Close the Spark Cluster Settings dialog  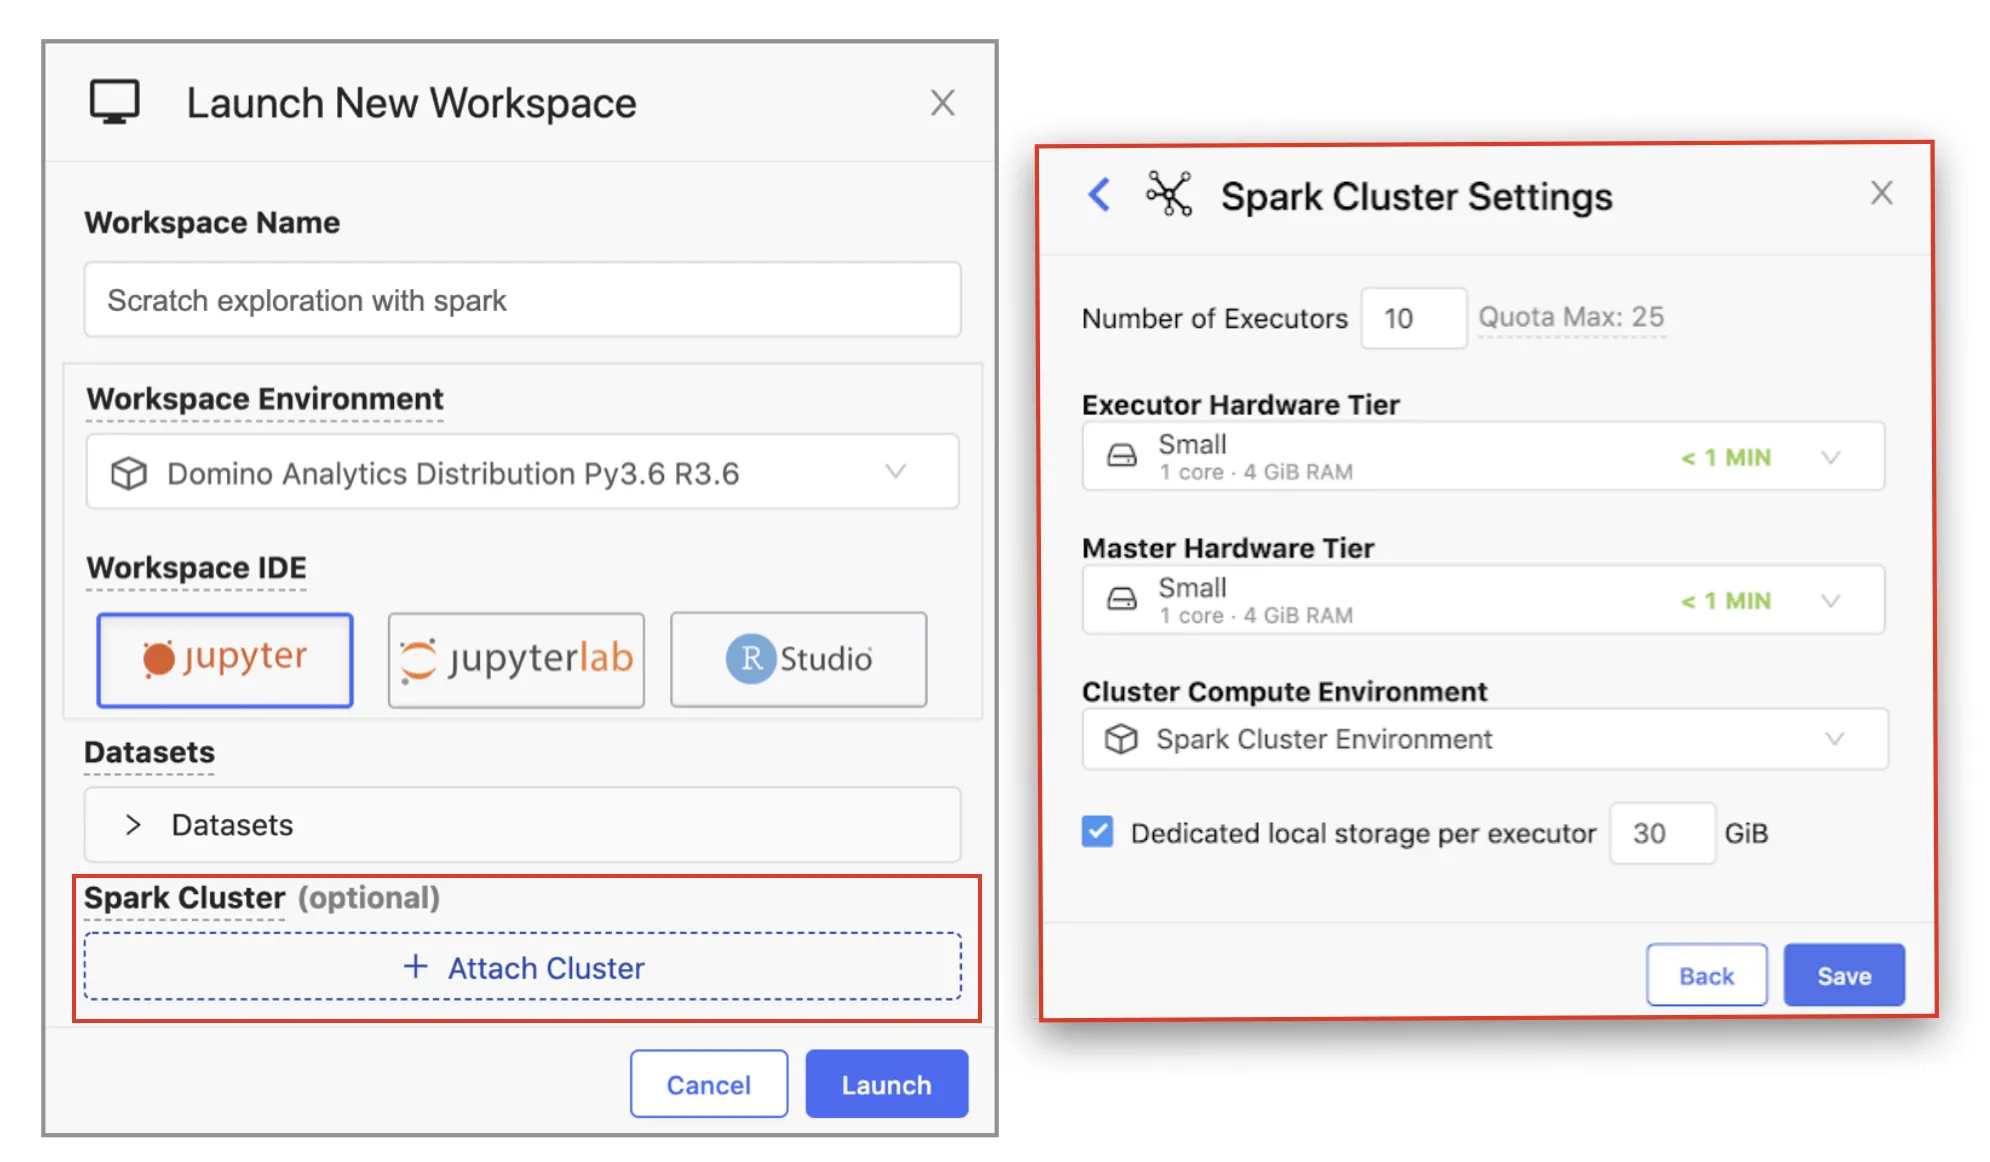click(1881, 193)
